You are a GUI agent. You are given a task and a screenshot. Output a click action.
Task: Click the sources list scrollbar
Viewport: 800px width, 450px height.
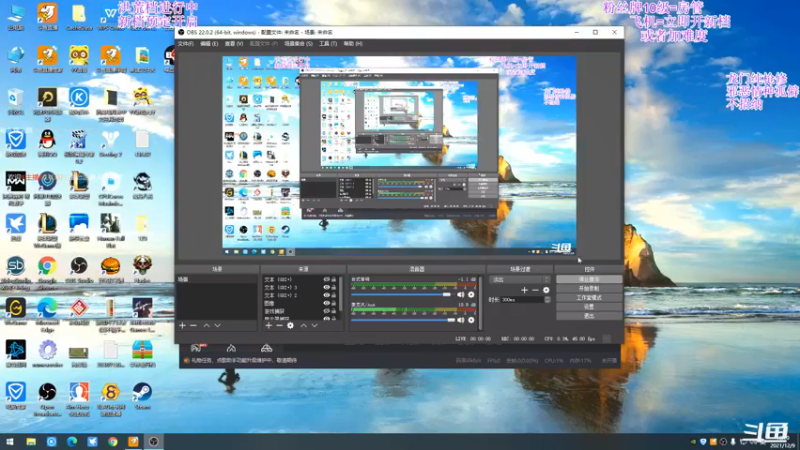[341, 293]
